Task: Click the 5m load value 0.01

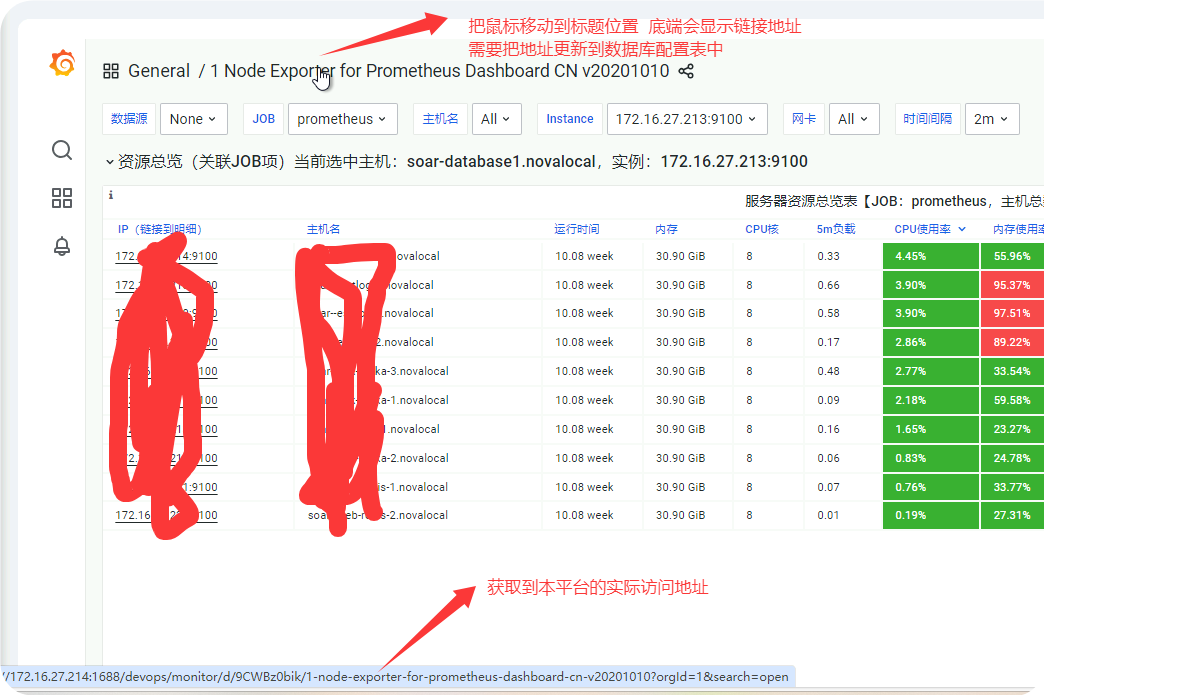Action: [x=828, y=516]
